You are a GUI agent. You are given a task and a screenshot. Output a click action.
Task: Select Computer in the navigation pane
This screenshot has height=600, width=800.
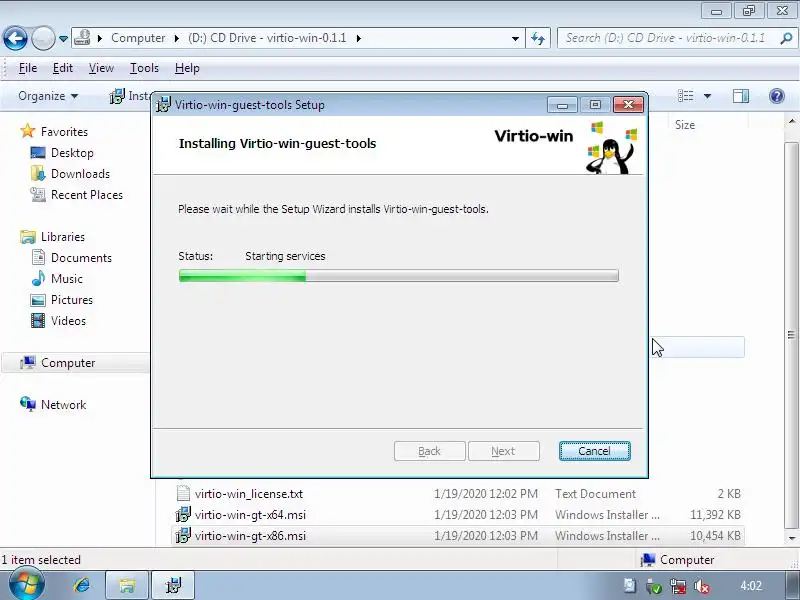tap(76, 363)
